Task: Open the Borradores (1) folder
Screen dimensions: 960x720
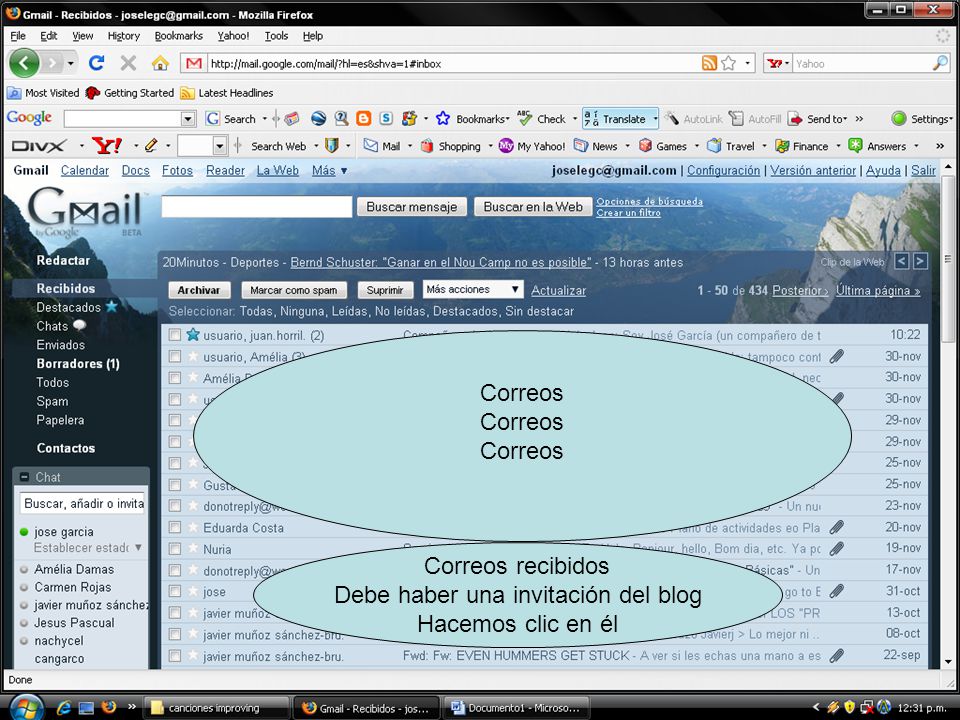Action: click(x=78, y=364)
